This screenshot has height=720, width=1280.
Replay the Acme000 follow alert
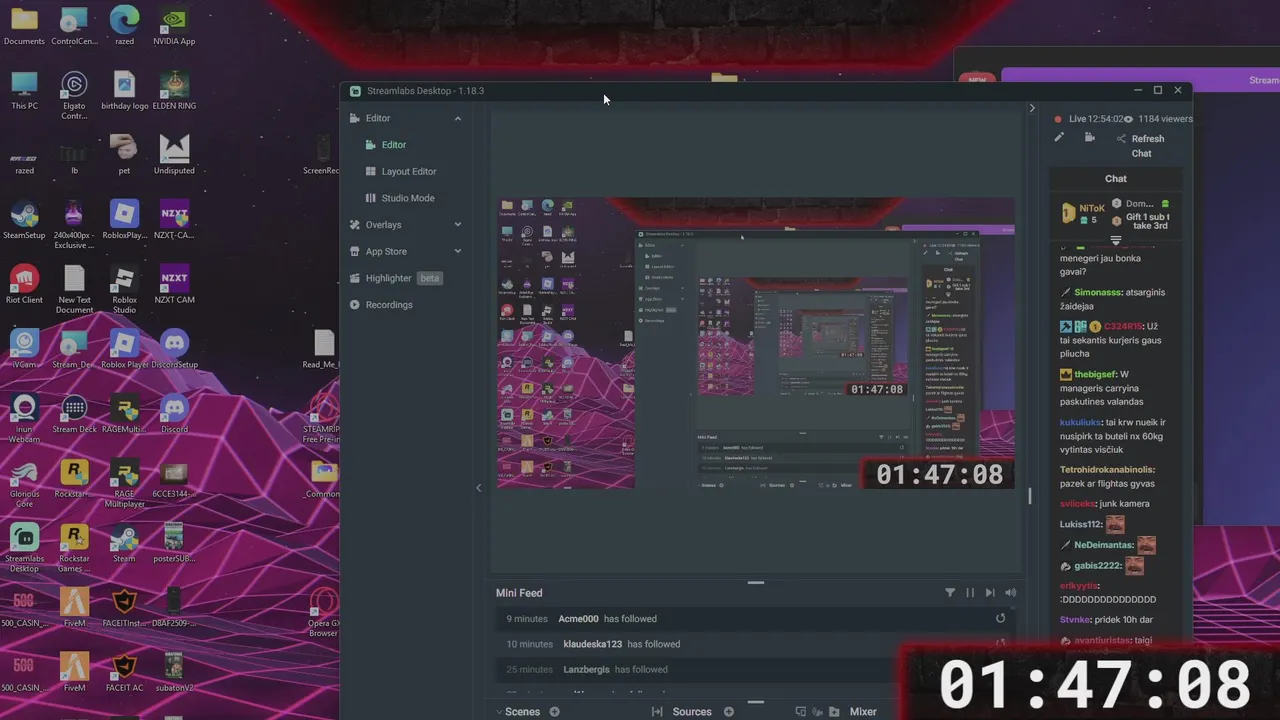[1000, 618]
